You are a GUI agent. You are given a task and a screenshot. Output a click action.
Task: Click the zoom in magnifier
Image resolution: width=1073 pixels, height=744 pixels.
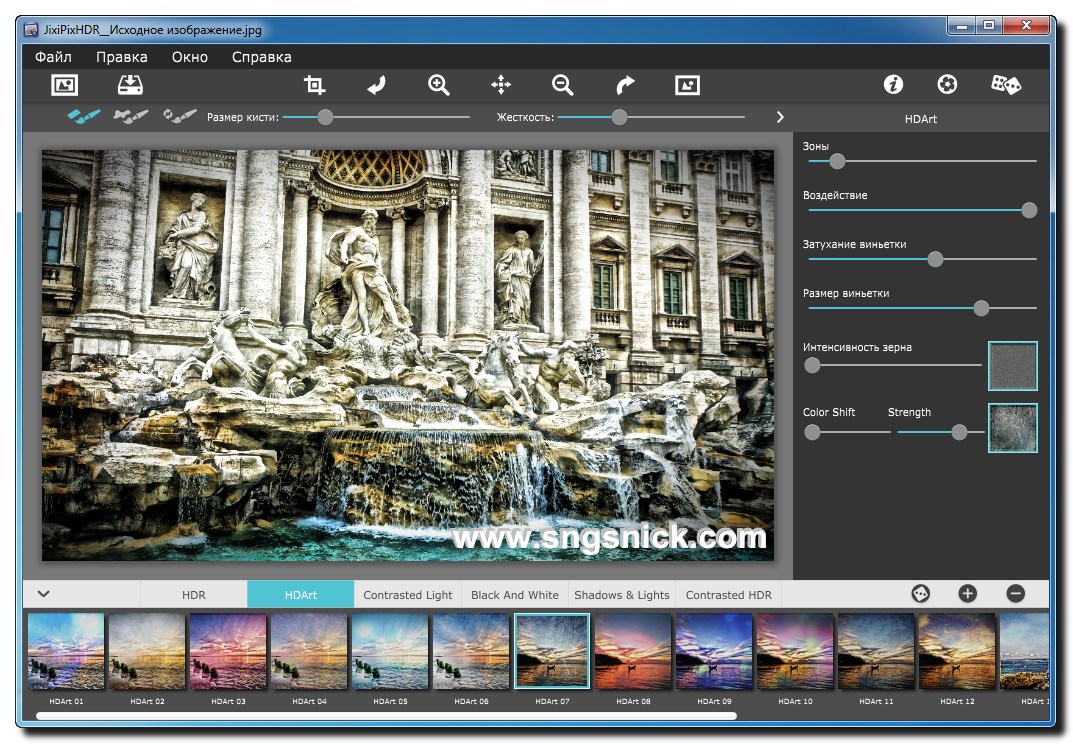439,85
